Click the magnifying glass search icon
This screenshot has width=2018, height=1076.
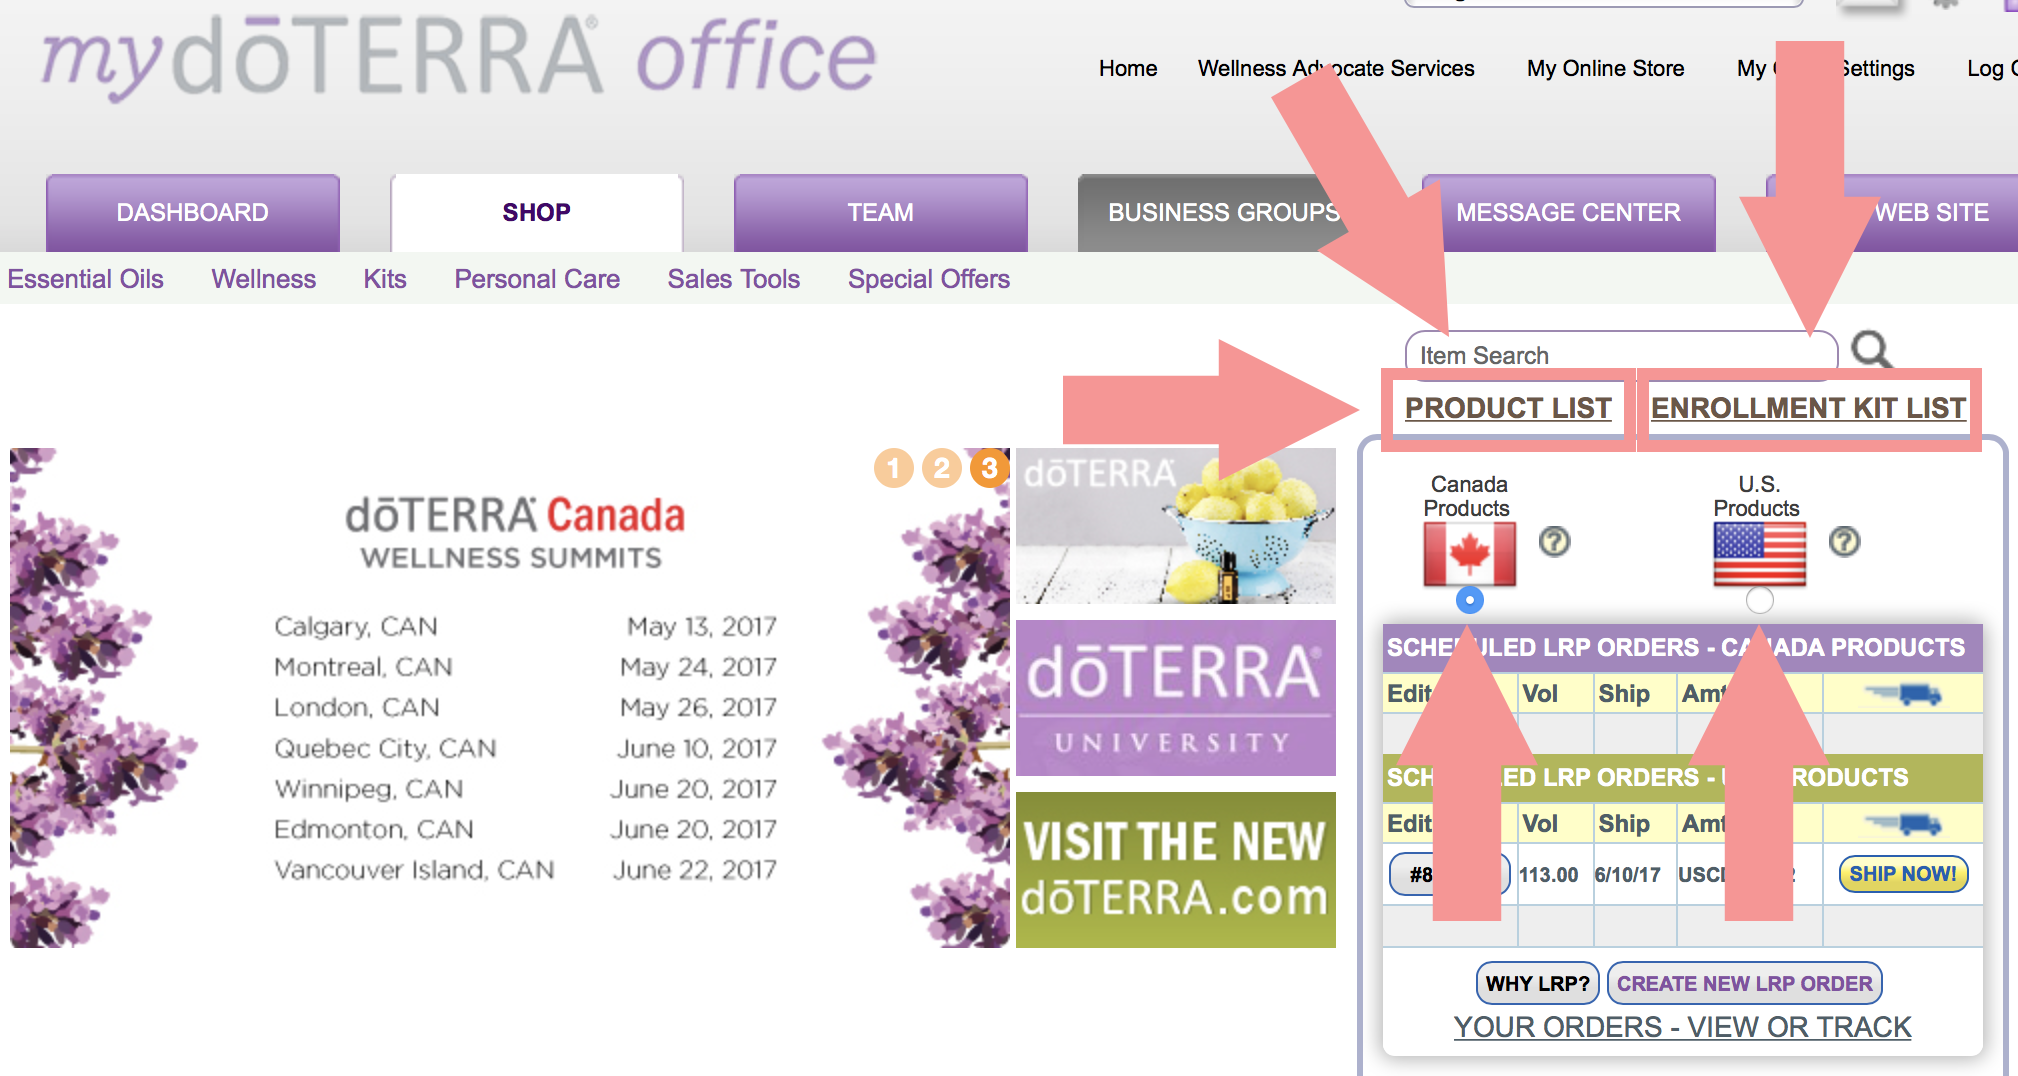pos(1871,350)
